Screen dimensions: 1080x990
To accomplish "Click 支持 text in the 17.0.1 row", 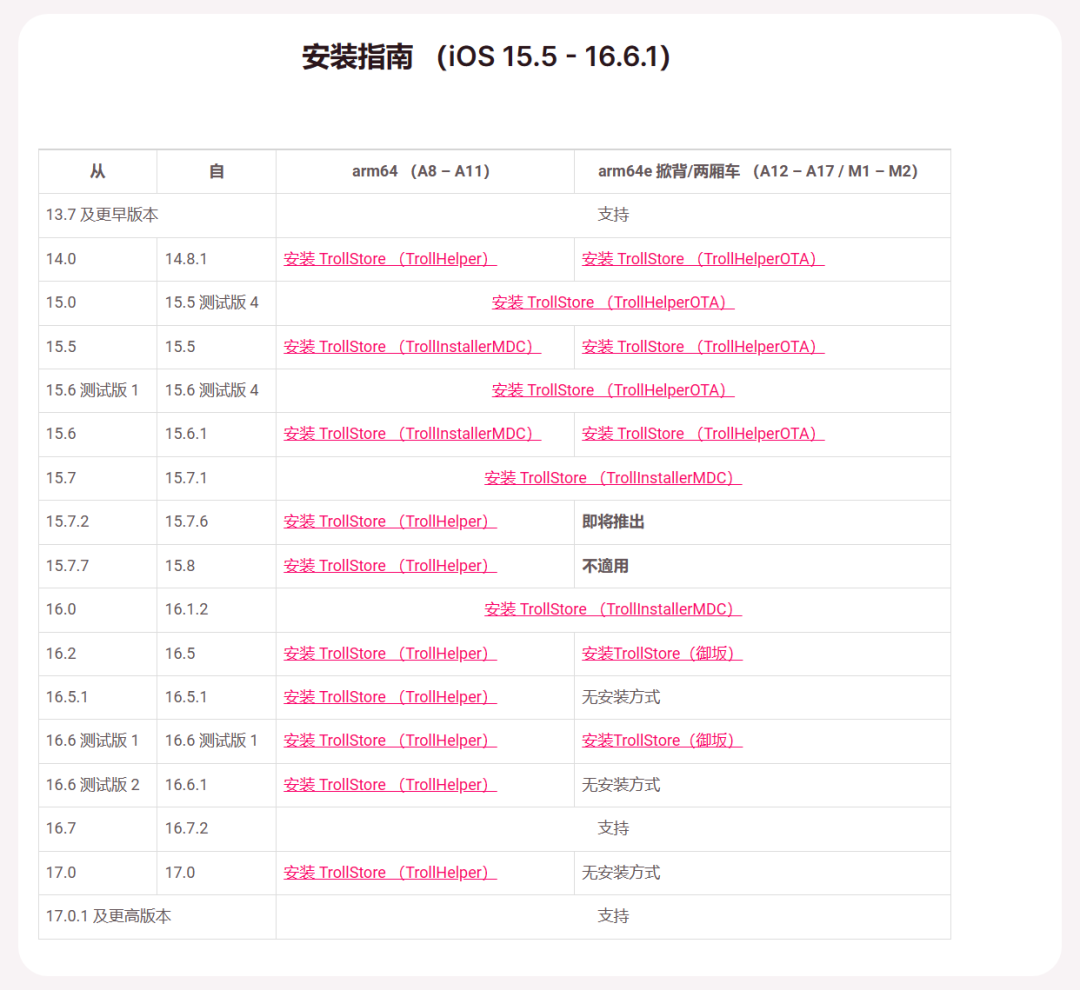I will pyautogui.click(x=613, y=916).
